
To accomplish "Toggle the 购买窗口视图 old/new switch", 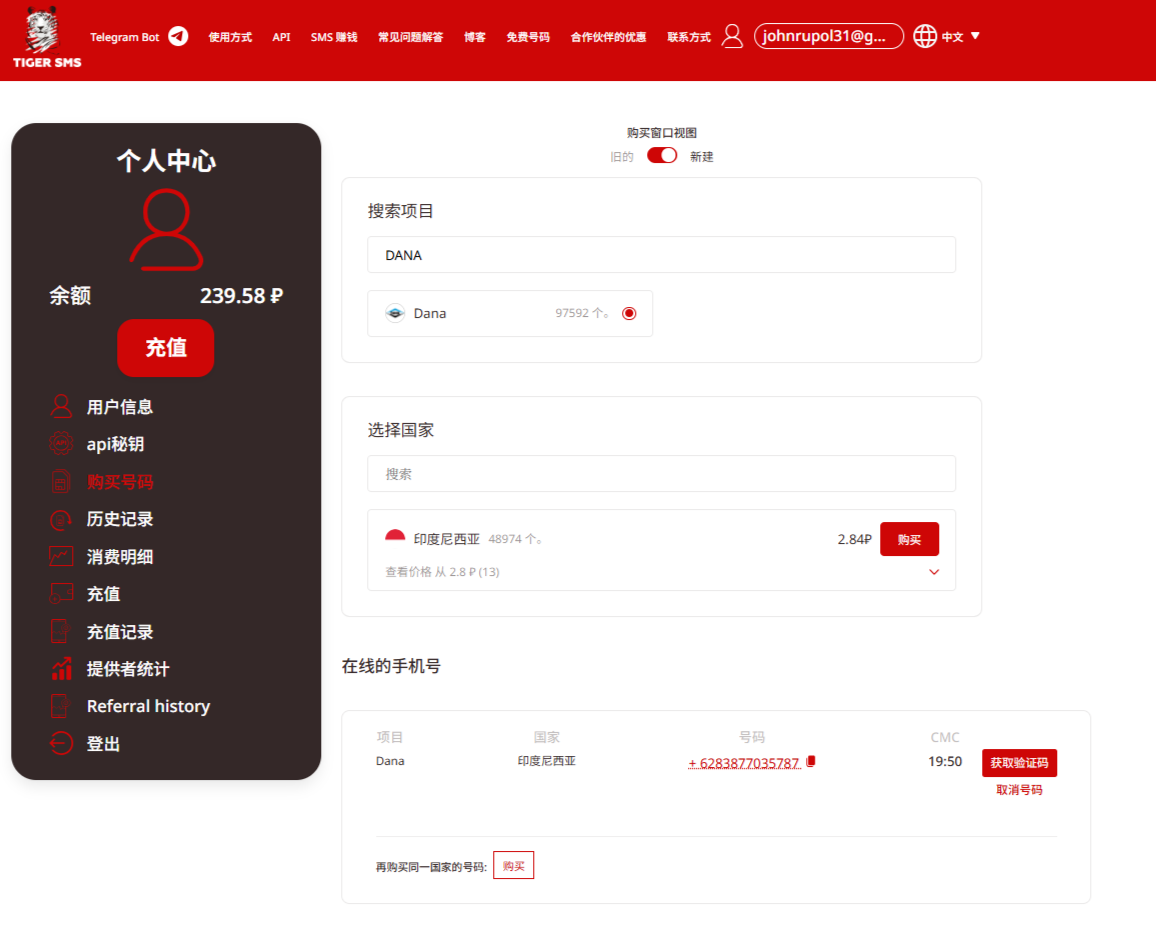I will (x=661, y=155).
